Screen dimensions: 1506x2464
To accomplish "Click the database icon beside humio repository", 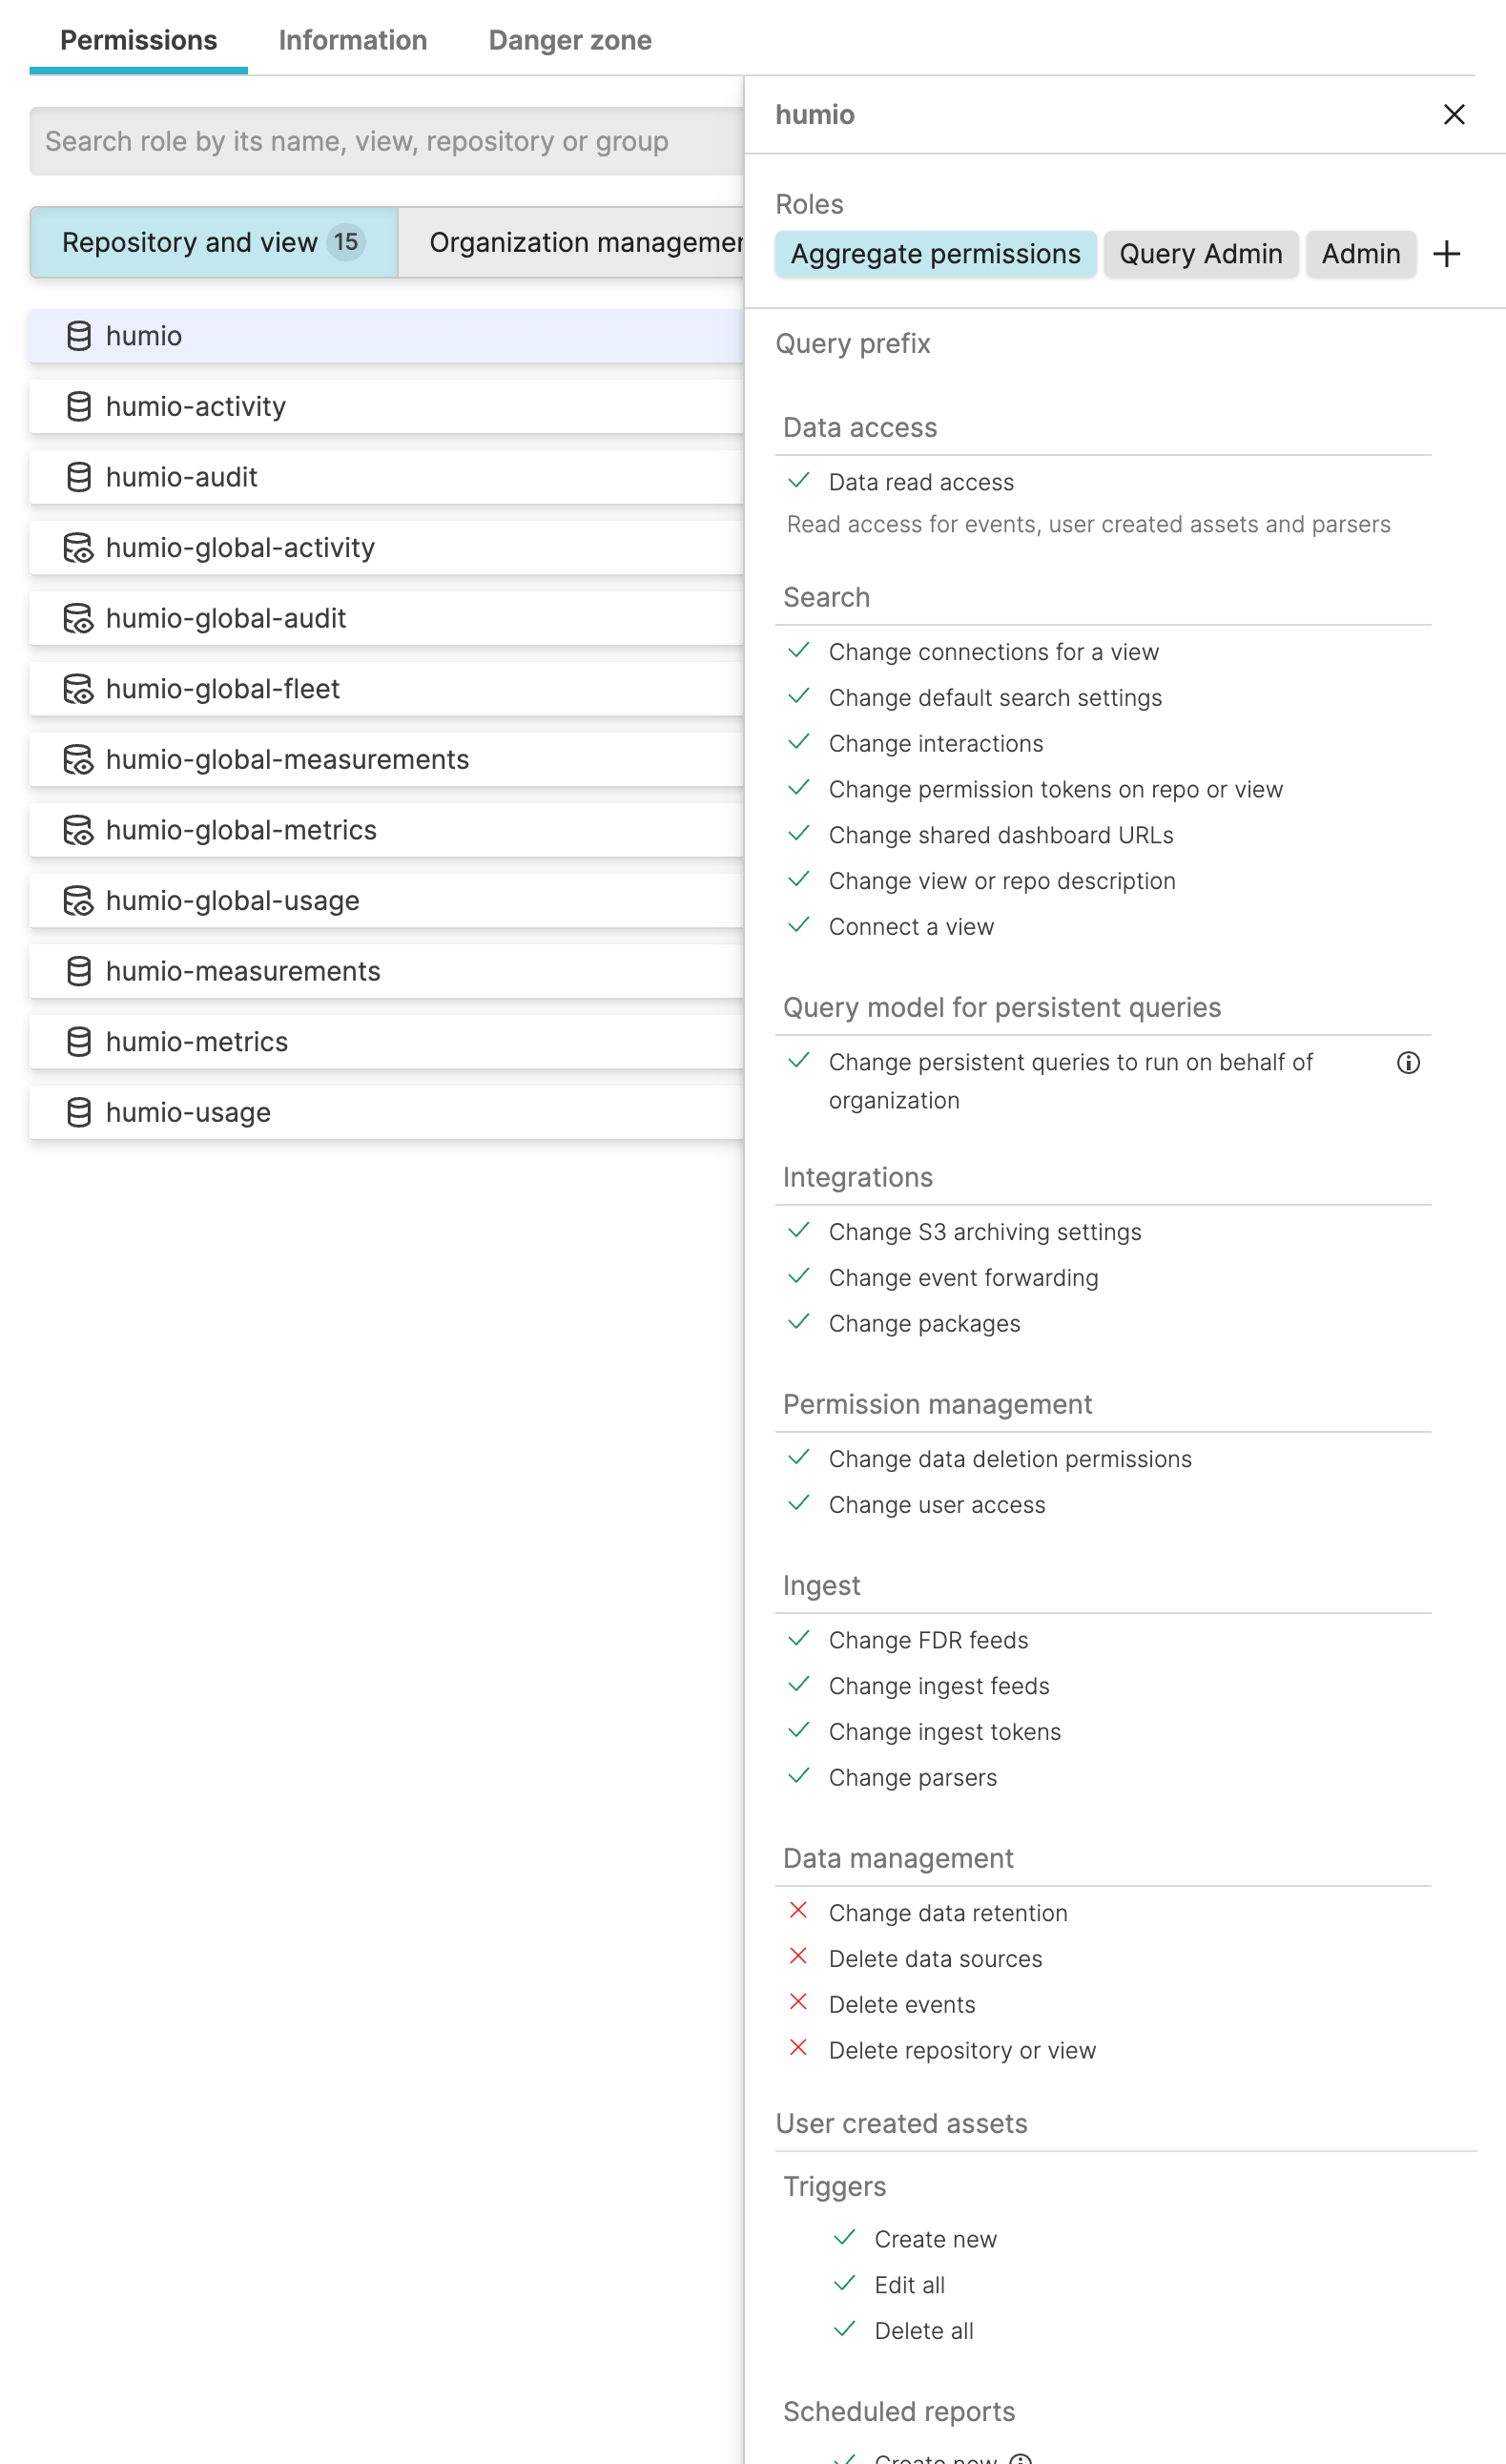I will point(78,336).
